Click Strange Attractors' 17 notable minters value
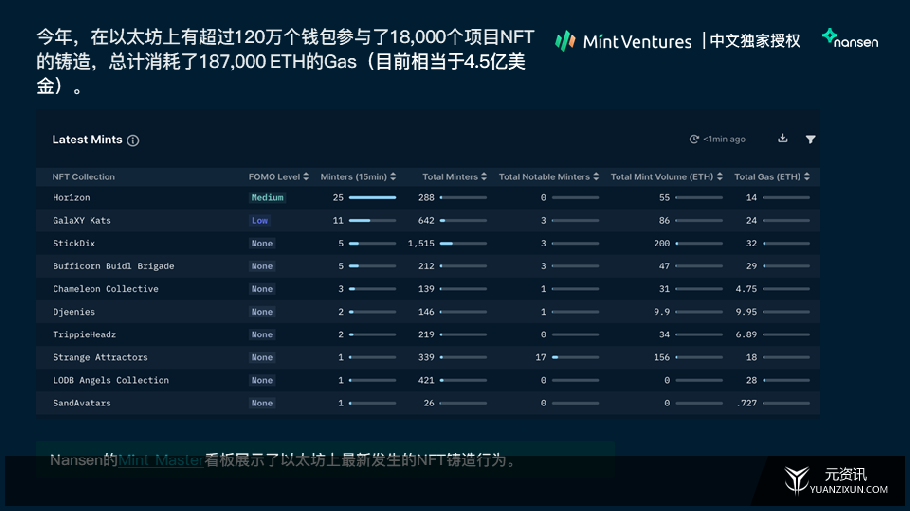This screenshot has height=511, width=910. (x=541, y=357)
